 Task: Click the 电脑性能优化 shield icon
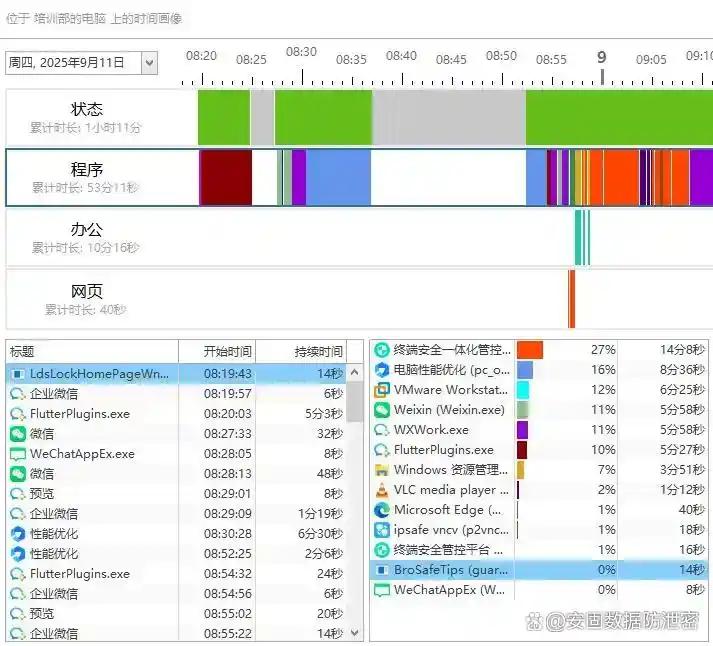tap(381, 370)
